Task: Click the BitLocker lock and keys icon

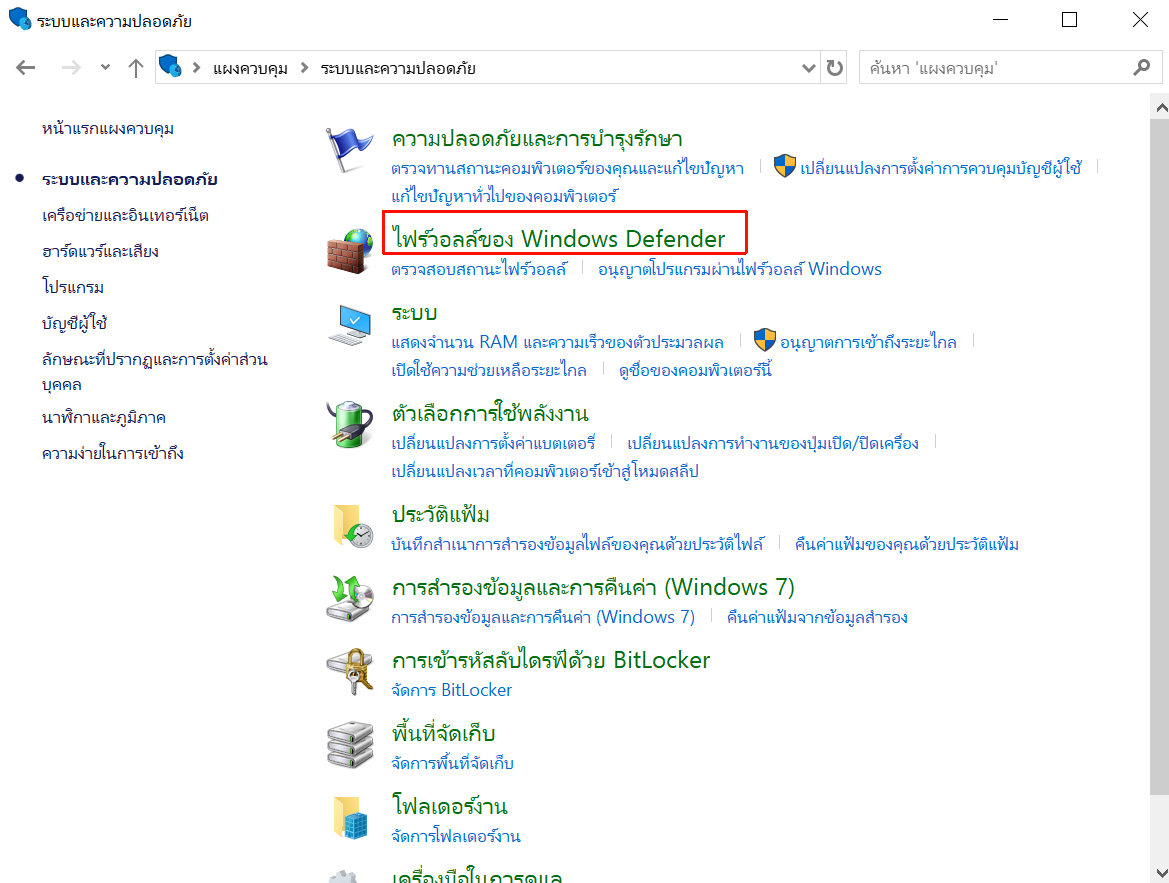Action: 349,671
